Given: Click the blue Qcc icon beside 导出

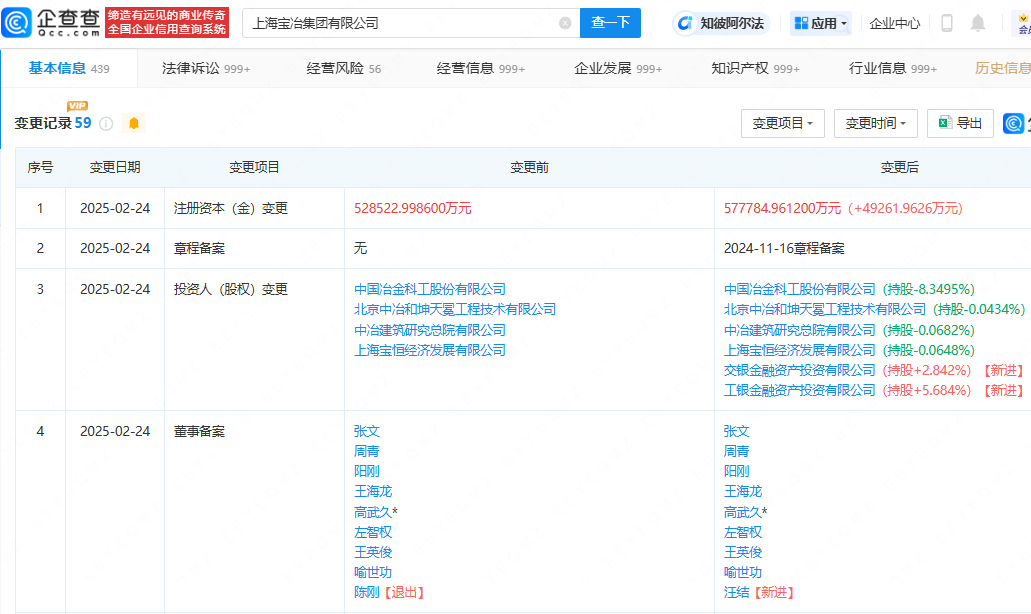Looking at the screenshot, I should pos(1013,123).
